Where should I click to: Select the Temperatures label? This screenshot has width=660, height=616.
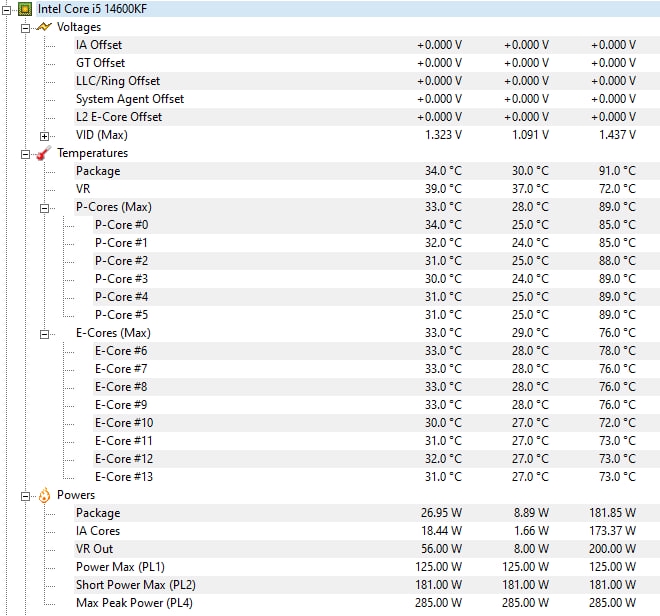click(93, 153)
